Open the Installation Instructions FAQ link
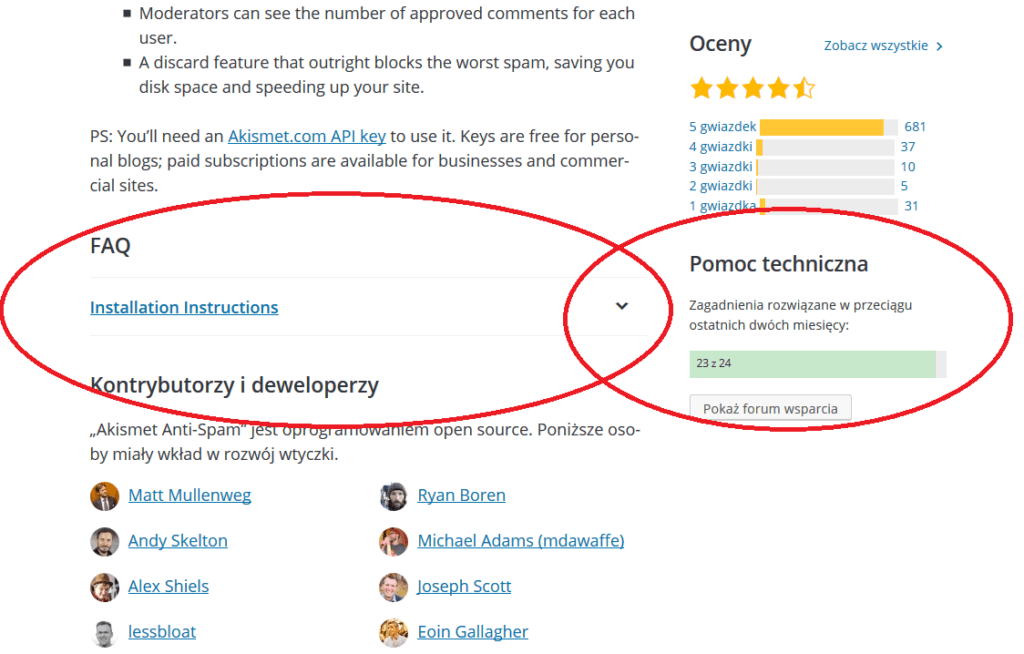 pyautogui.click(x=184, y=307)
